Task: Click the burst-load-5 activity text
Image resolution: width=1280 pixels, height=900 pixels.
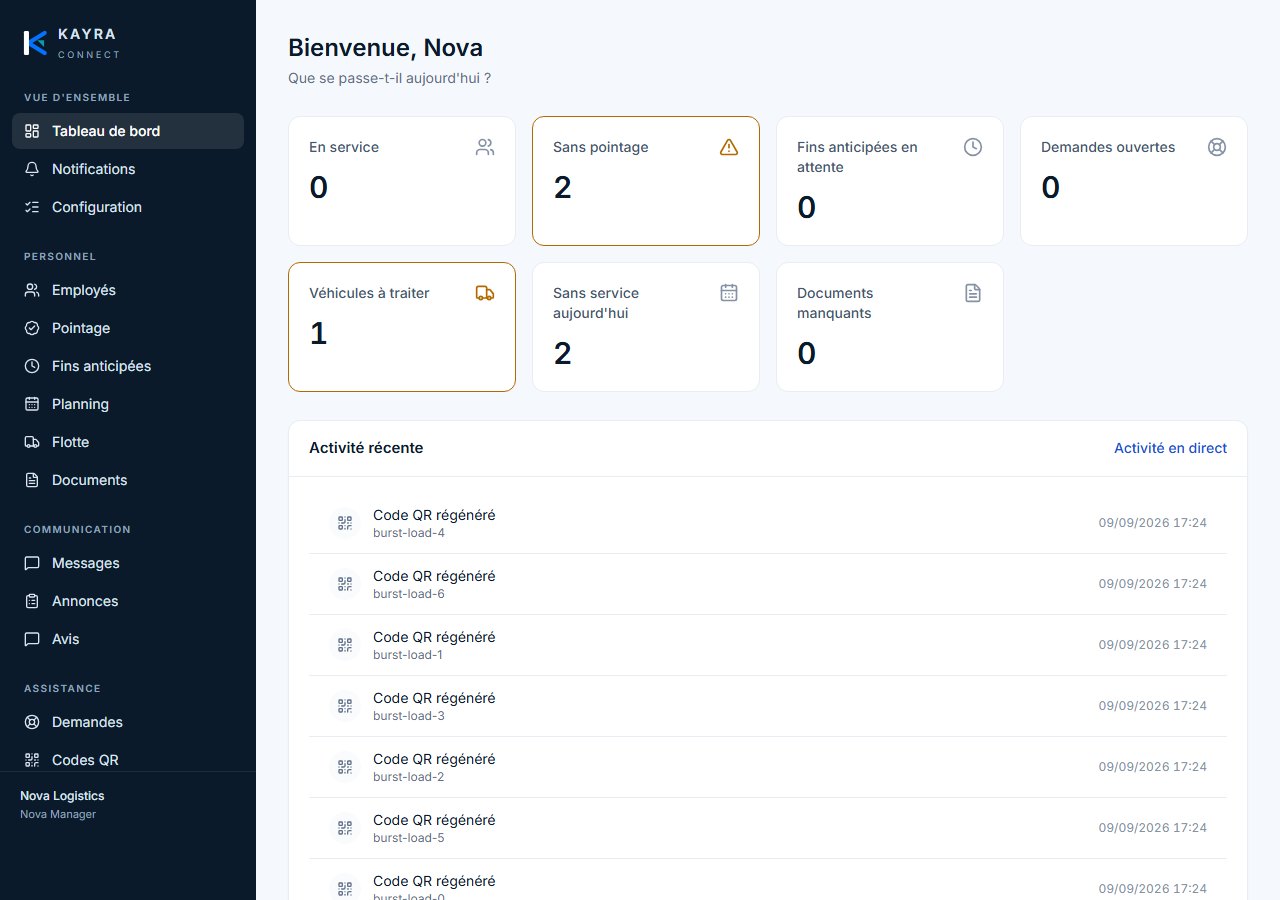Action: tap(409, 838)
